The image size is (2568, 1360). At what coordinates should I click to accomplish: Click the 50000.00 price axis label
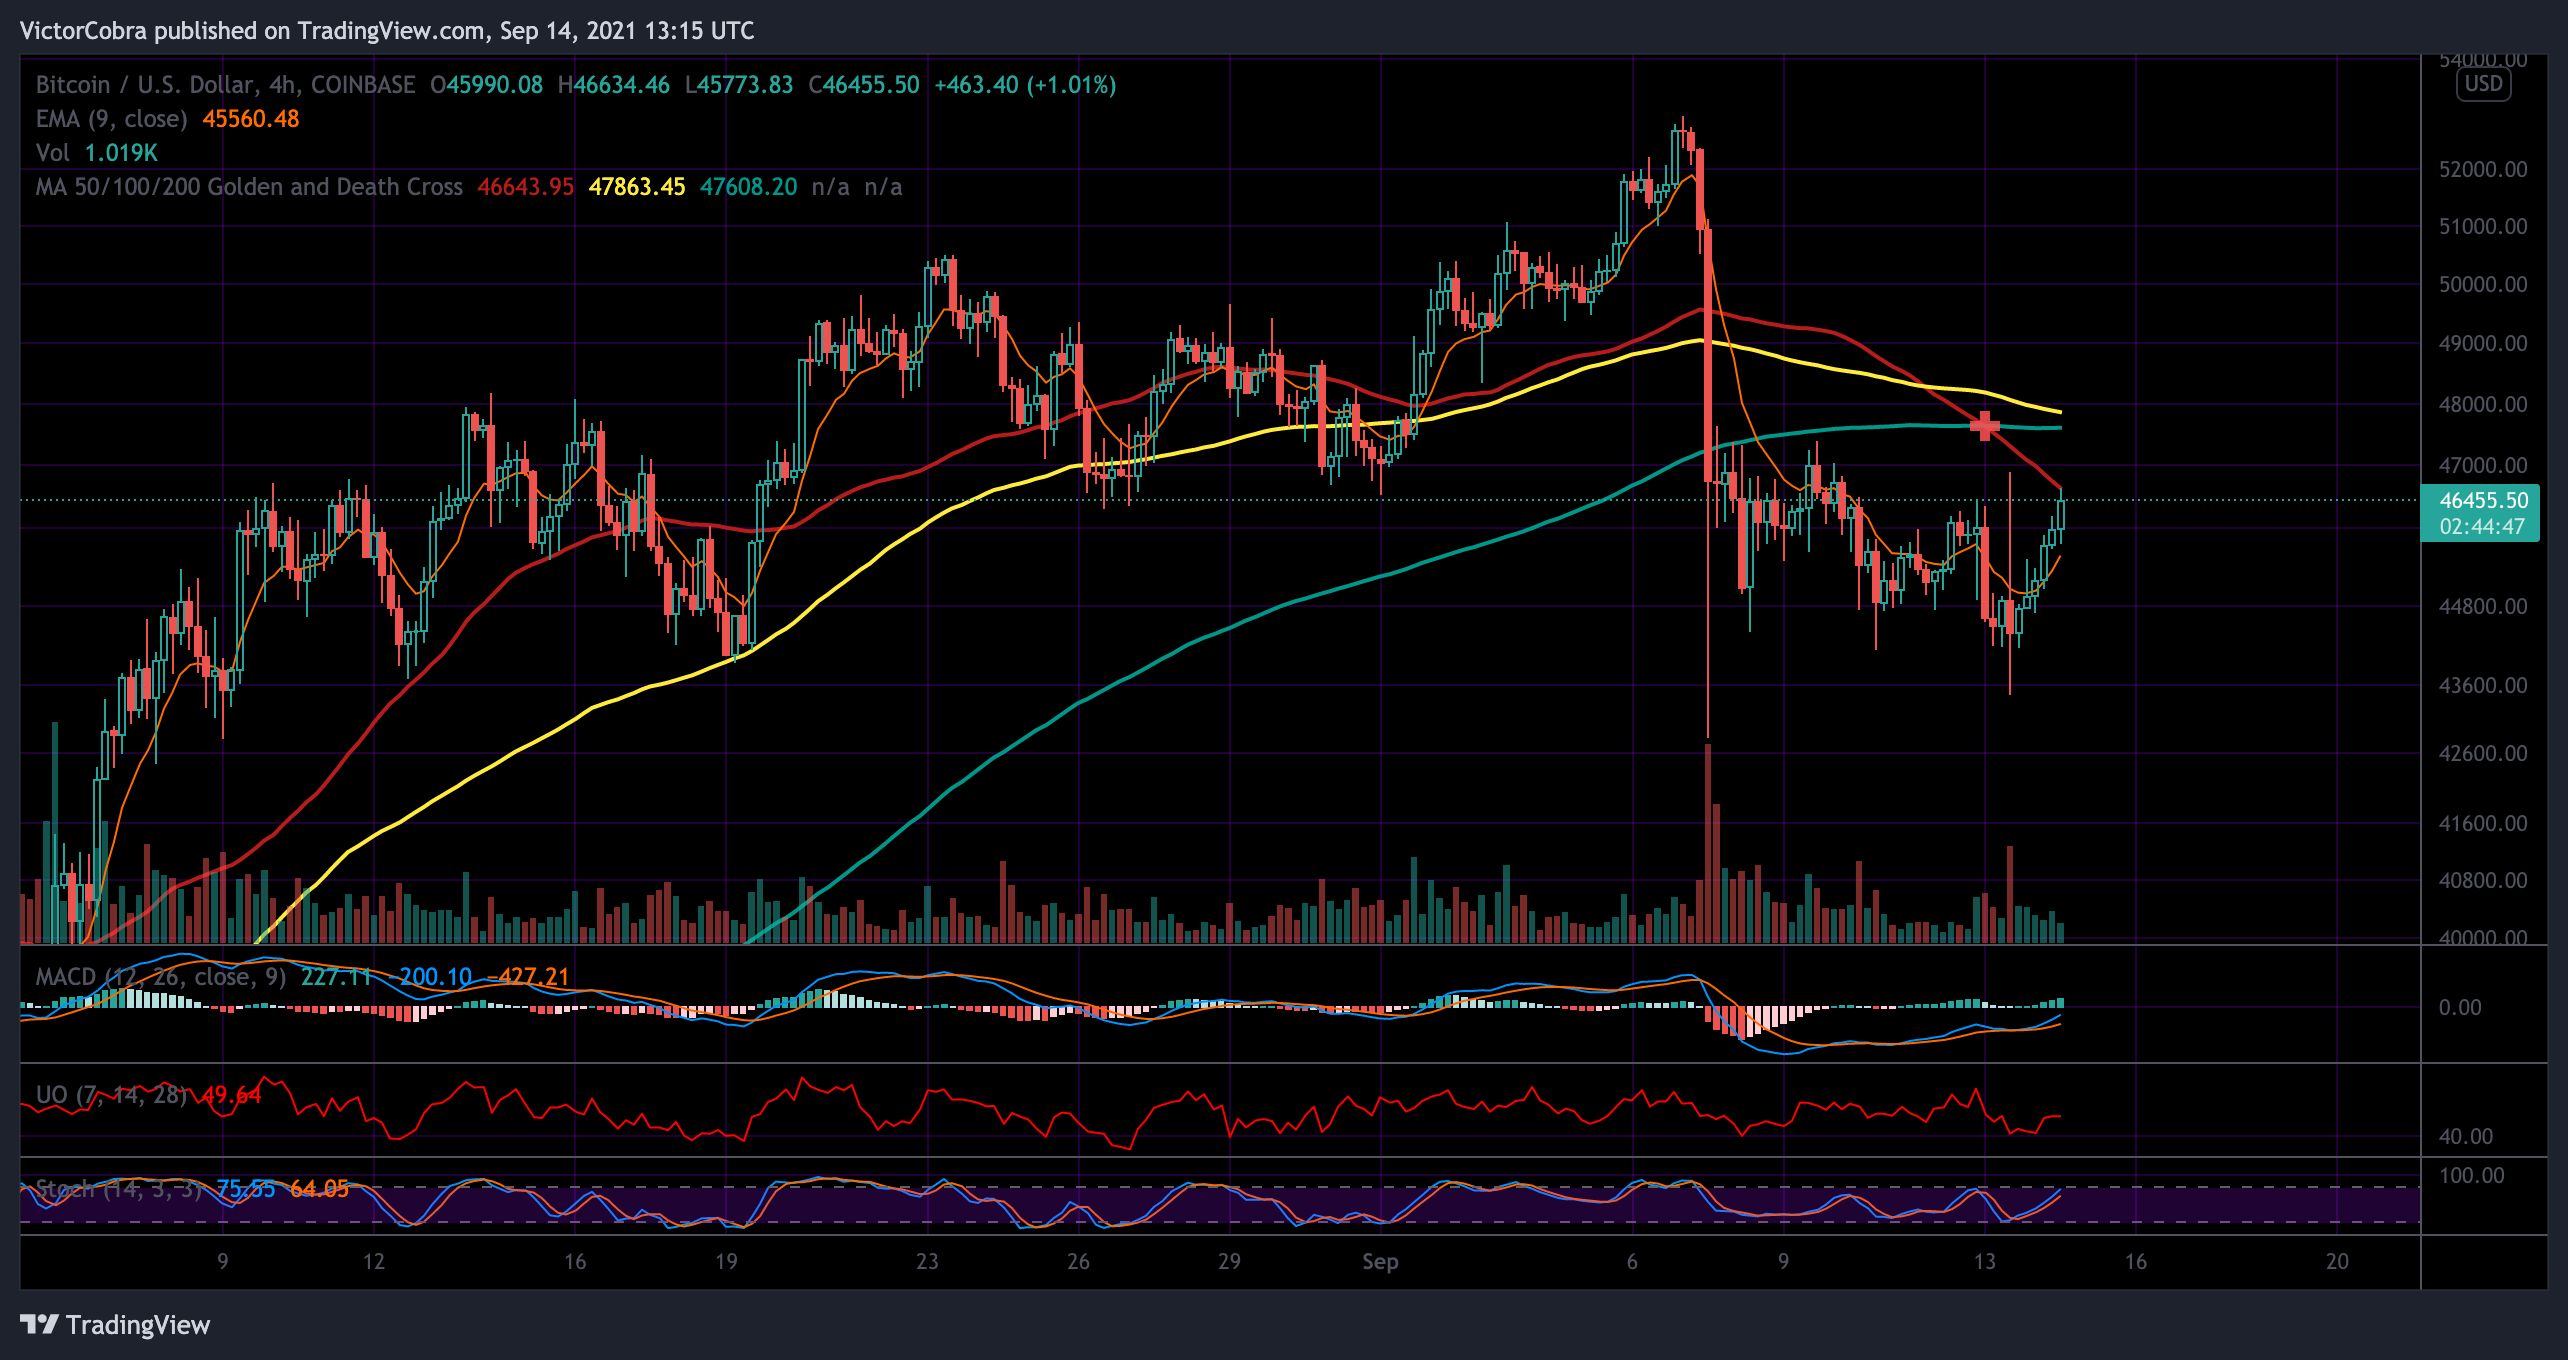(x=2483, y=284)
